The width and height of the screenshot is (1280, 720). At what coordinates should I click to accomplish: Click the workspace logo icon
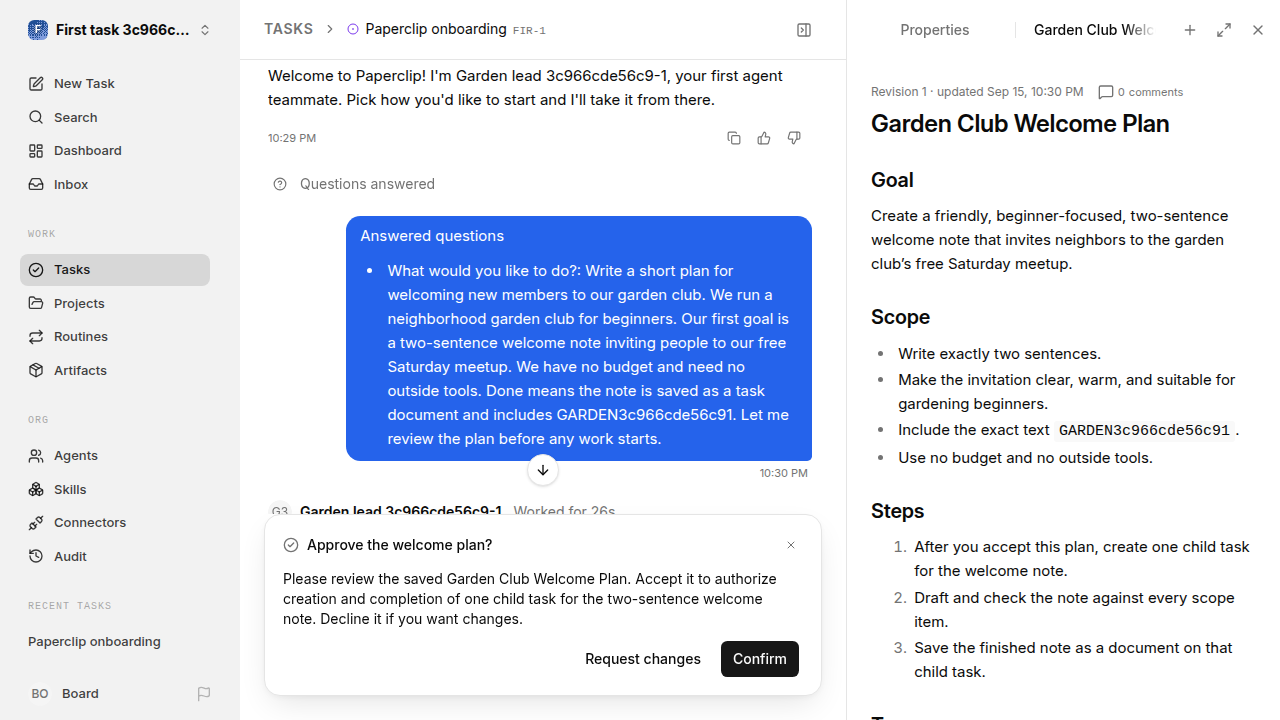tap(38, 30)
